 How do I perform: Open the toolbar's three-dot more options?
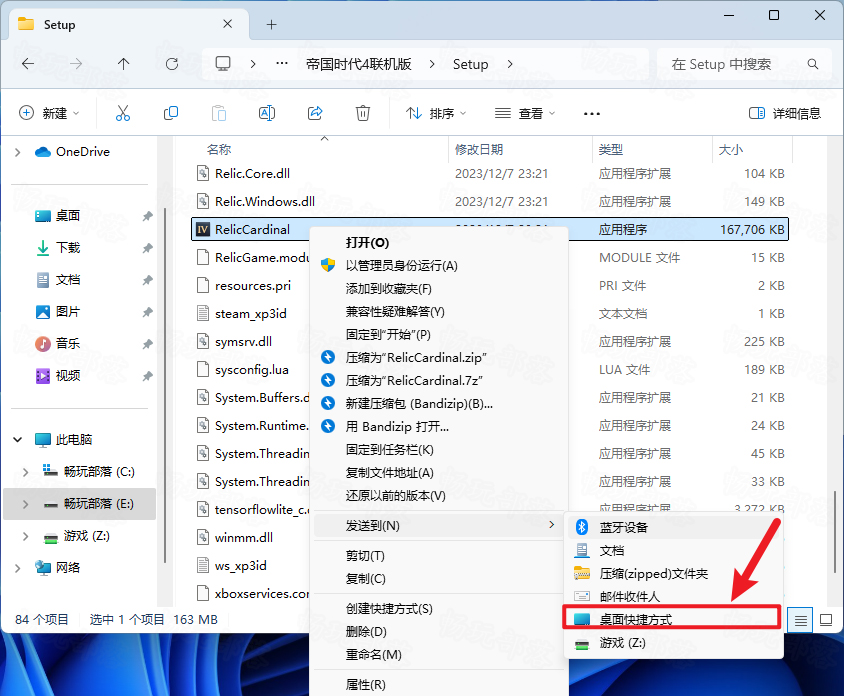click(x=592, y=114)
